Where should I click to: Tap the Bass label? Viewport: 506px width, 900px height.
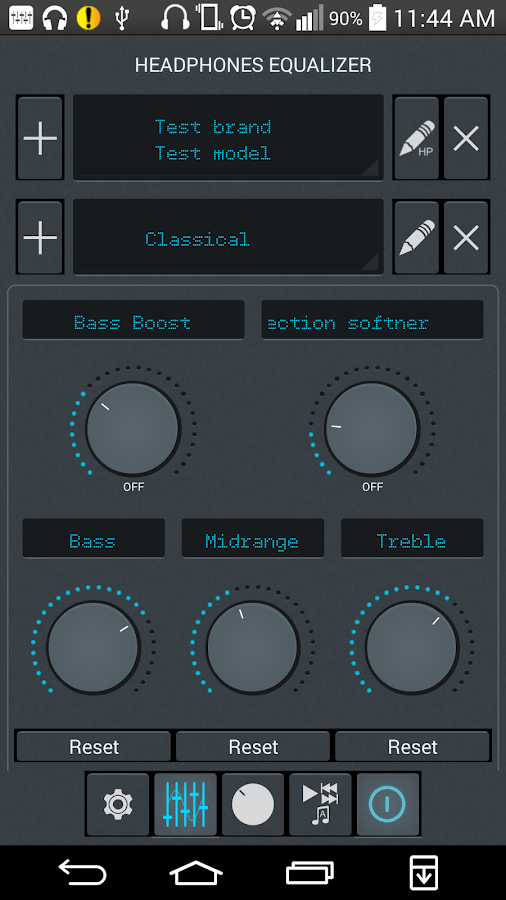(x=94, y=538)
